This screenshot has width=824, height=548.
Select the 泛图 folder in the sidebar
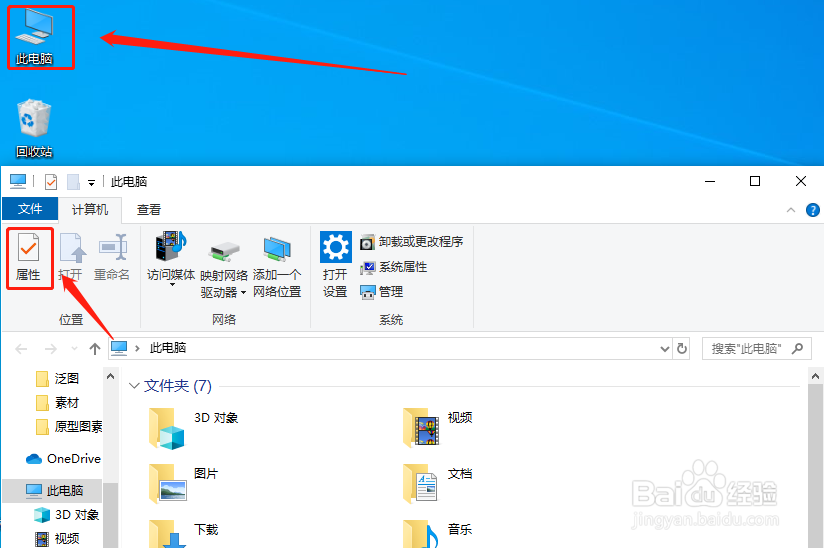[57, 379]
